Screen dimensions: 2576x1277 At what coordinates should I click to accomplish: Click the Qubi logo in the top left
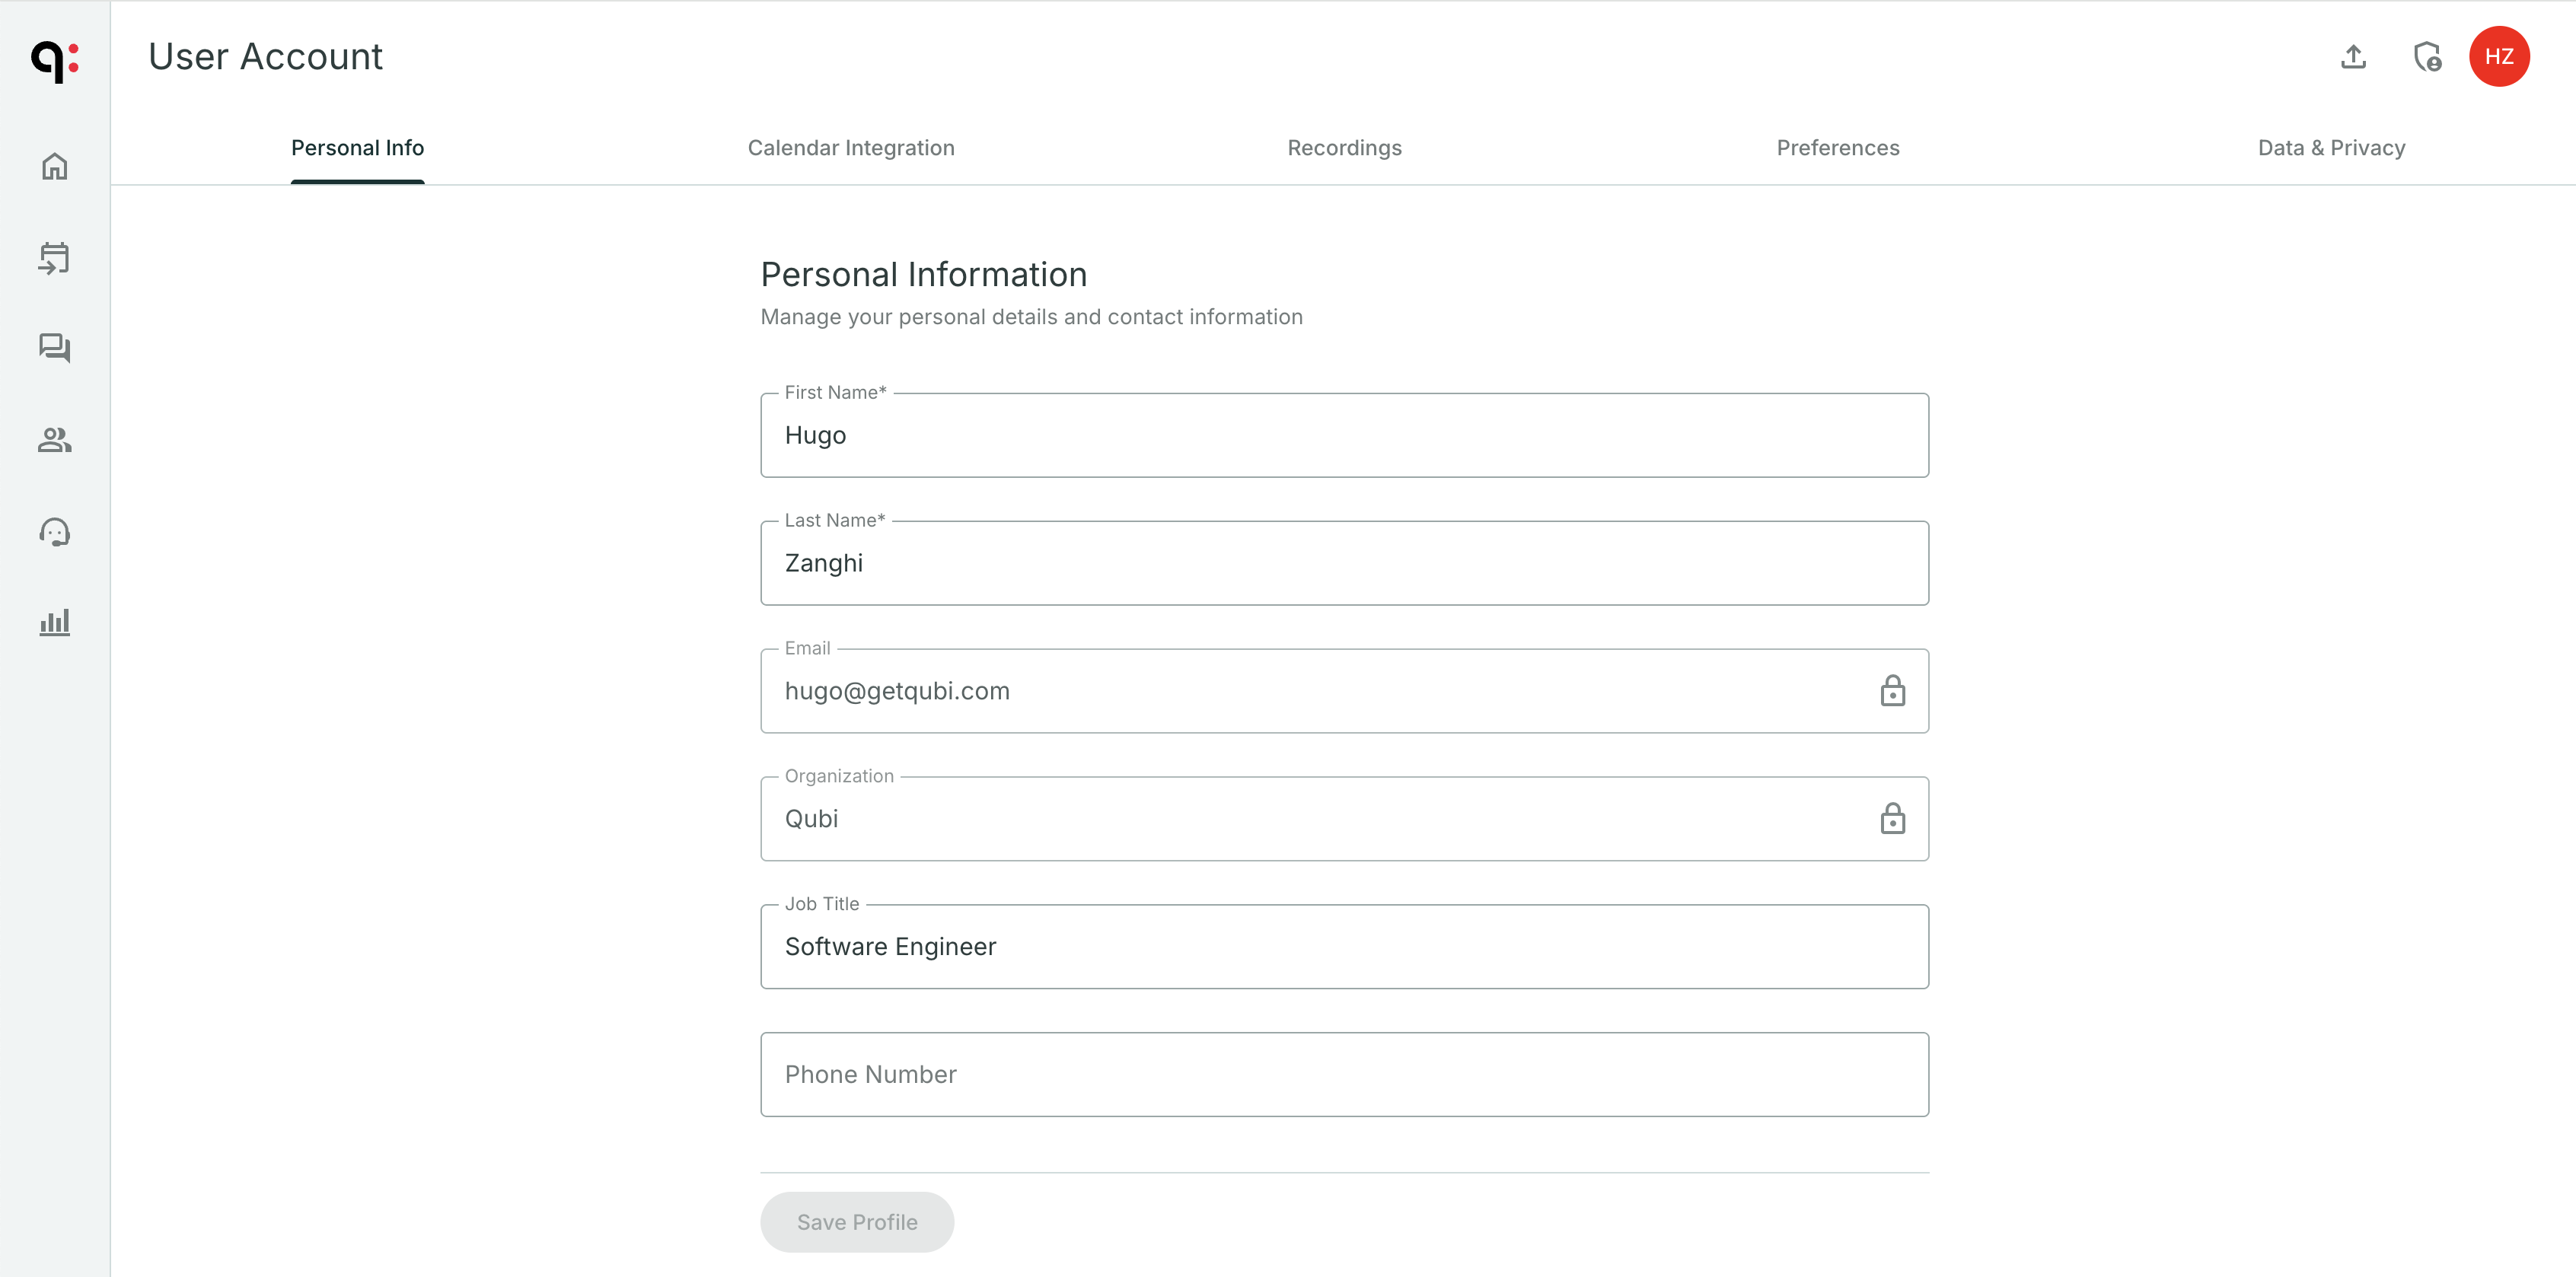[x=55, y=62]
